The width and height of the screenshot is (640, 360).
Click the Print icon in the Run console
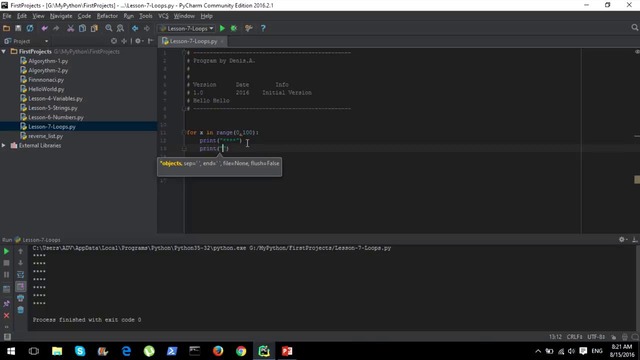point(20,298)
